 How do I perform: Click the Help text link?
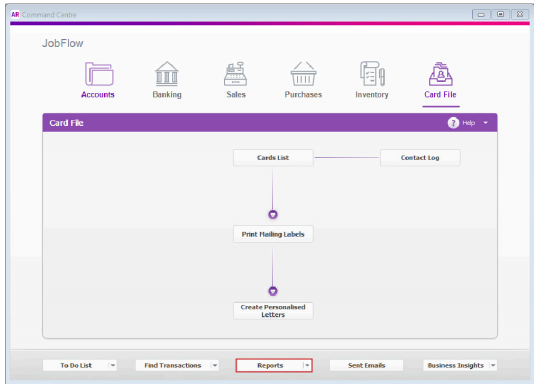(469, 123)
